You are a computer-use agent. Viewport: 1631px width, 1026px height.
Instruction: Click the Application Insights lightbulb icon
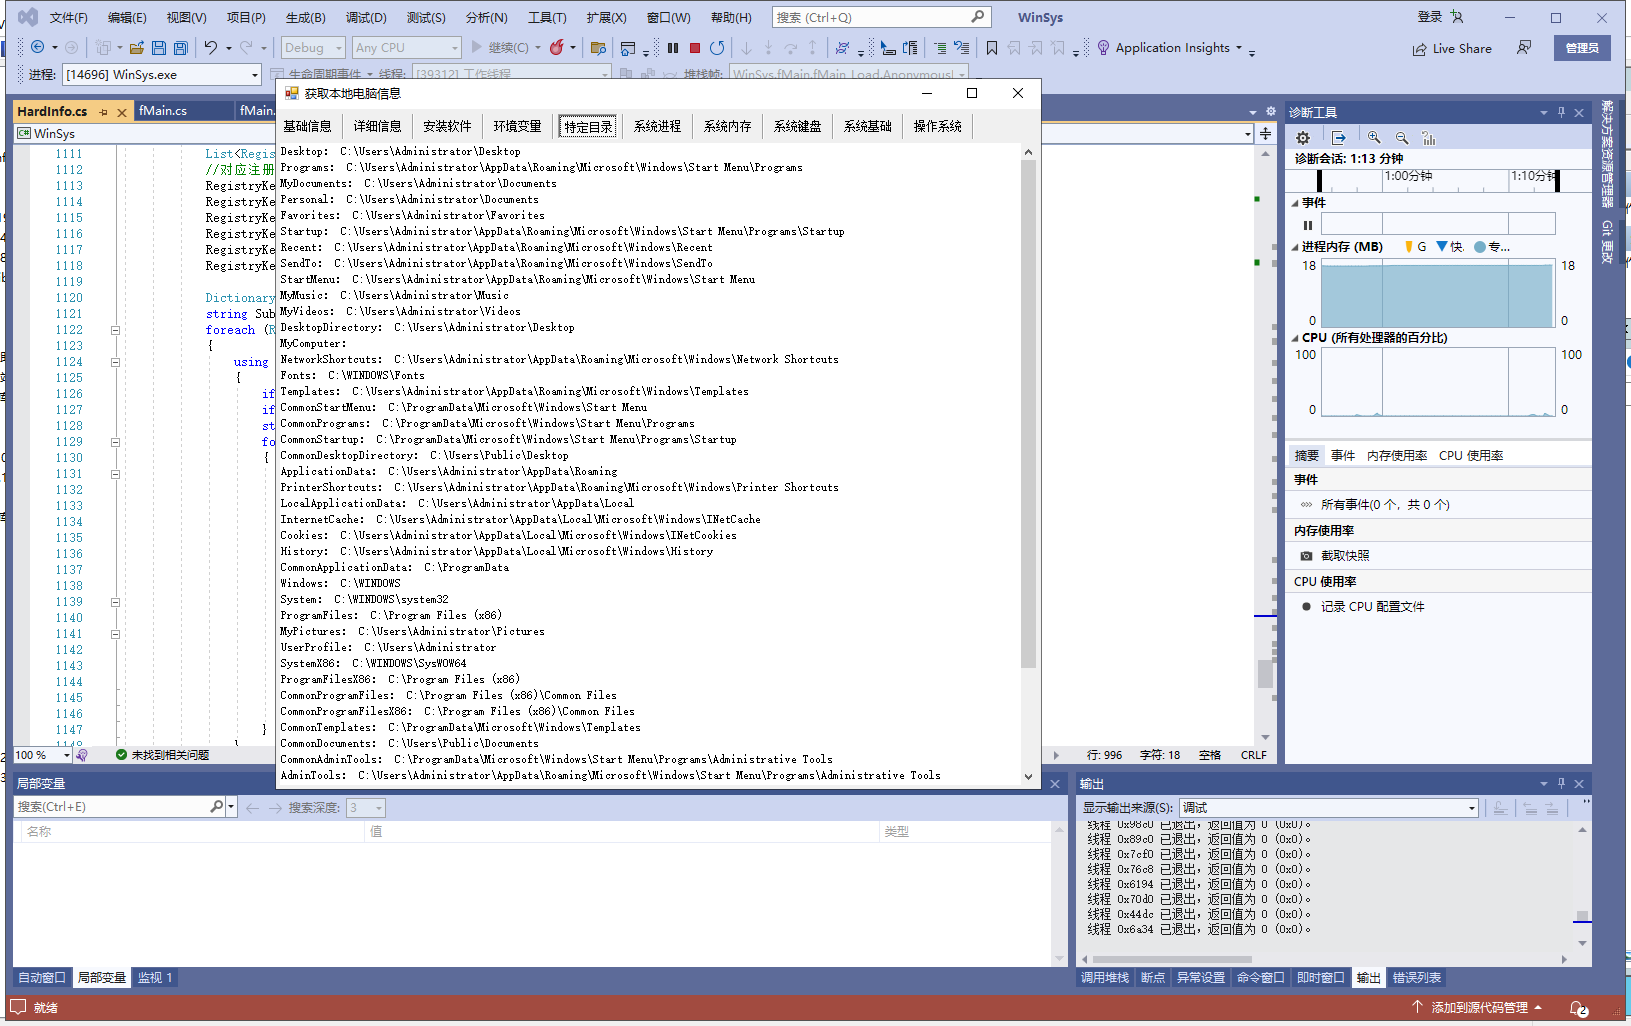1103,47
